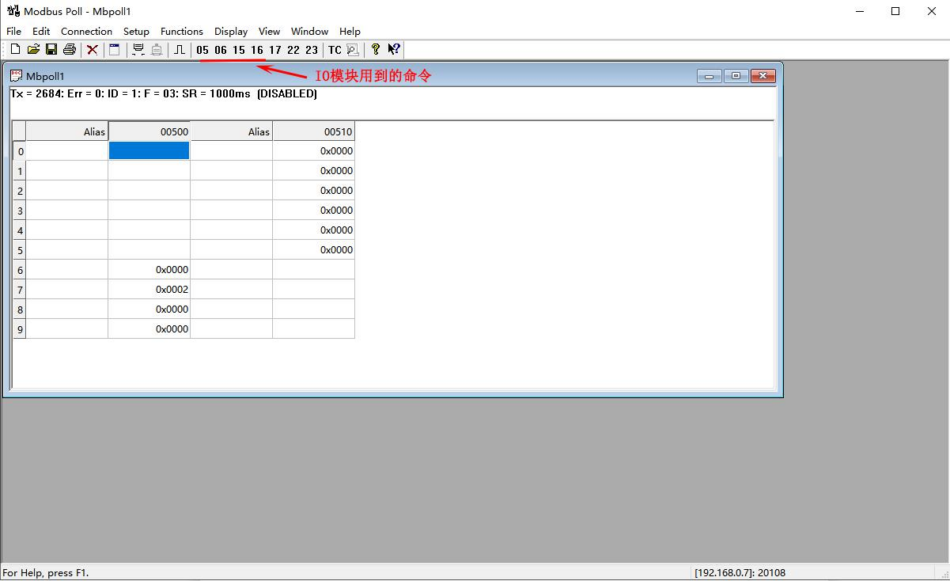Open the TC traffic toolbar button
Screen dimensions: 950x581
pyautogui.click(x=335, y=50)
